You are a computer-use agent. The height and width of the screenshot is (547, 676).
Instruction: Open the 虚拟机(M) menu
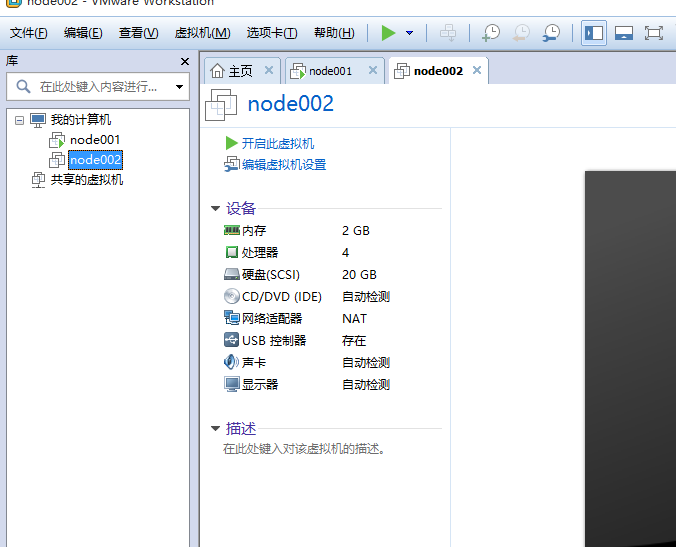[x=202, y=33]
